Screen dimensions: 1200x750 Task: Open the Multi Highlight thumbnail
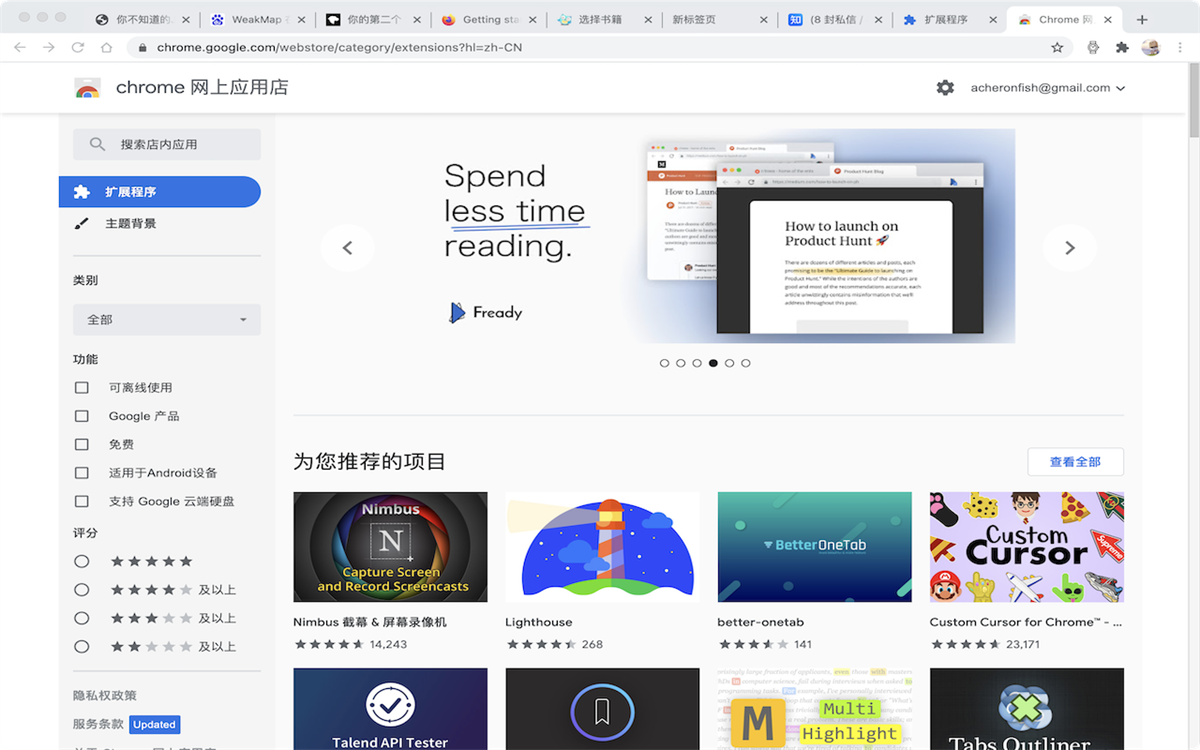[x=815, y=709]
